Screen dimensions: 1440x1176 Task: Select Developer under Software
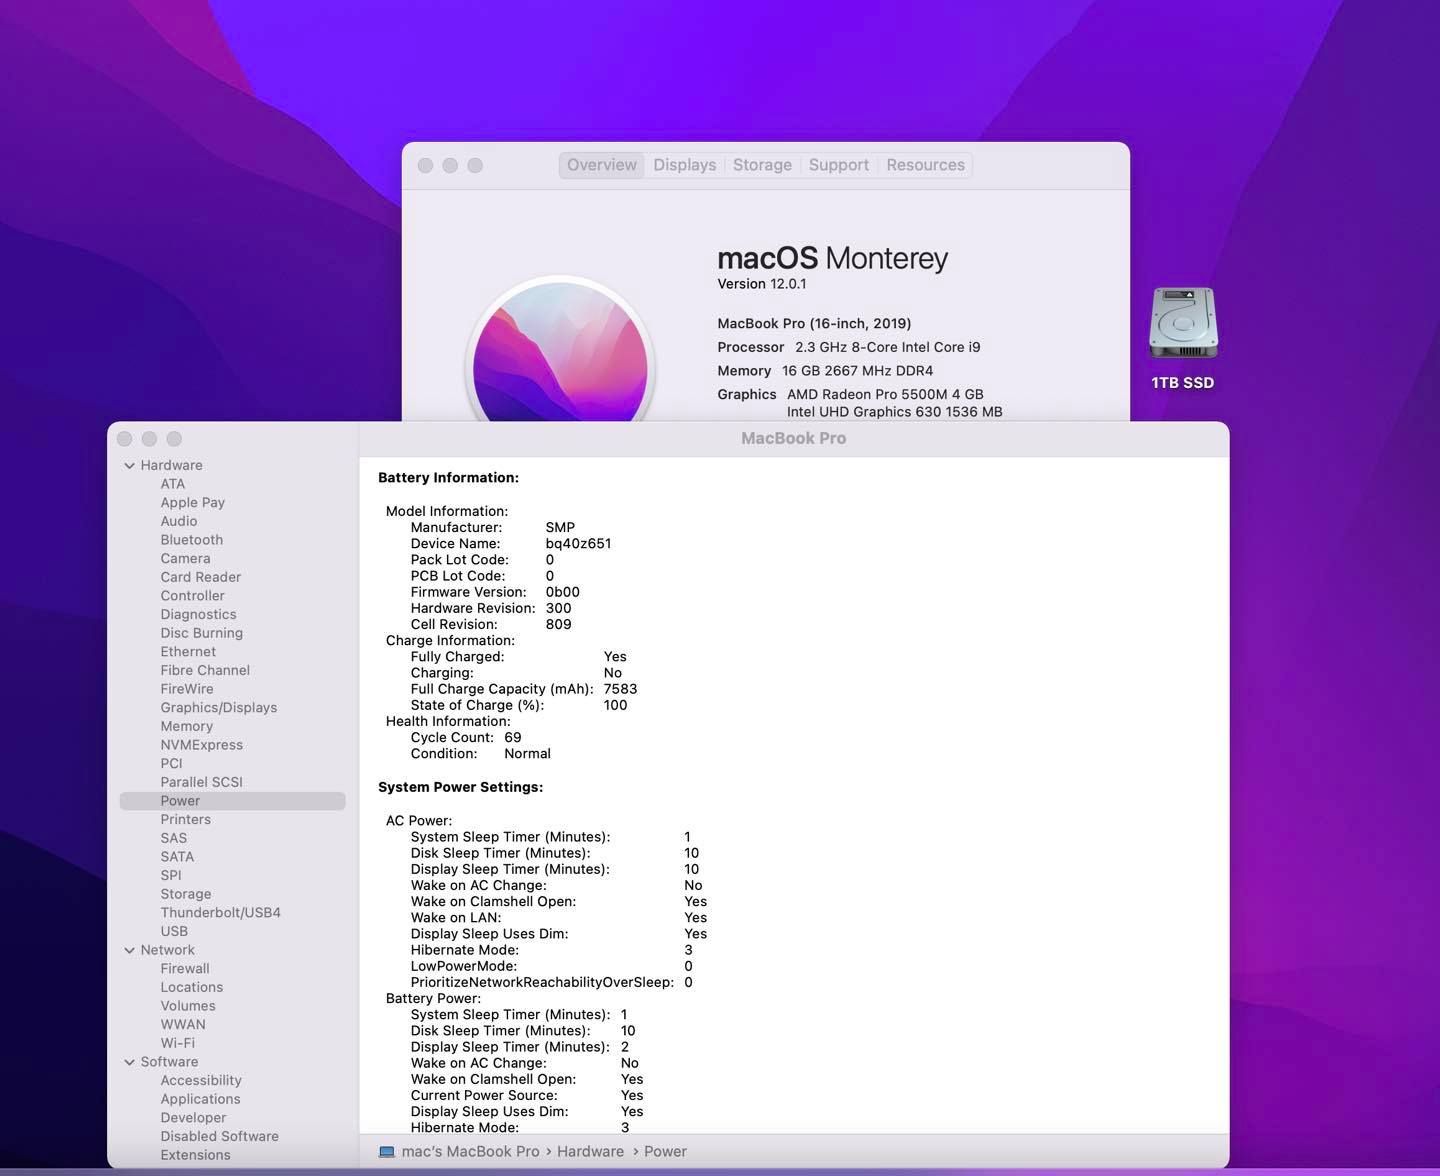tap(194, 1118)
